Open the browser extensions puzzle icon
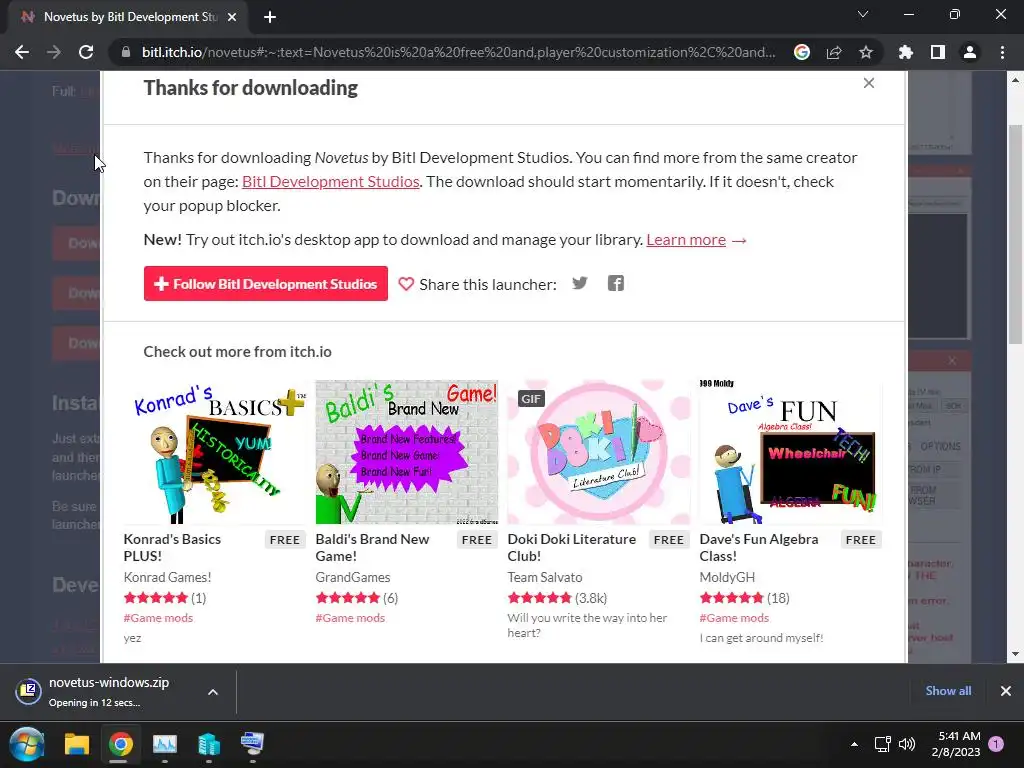1024x768 pixels. (x=906, y=52)
